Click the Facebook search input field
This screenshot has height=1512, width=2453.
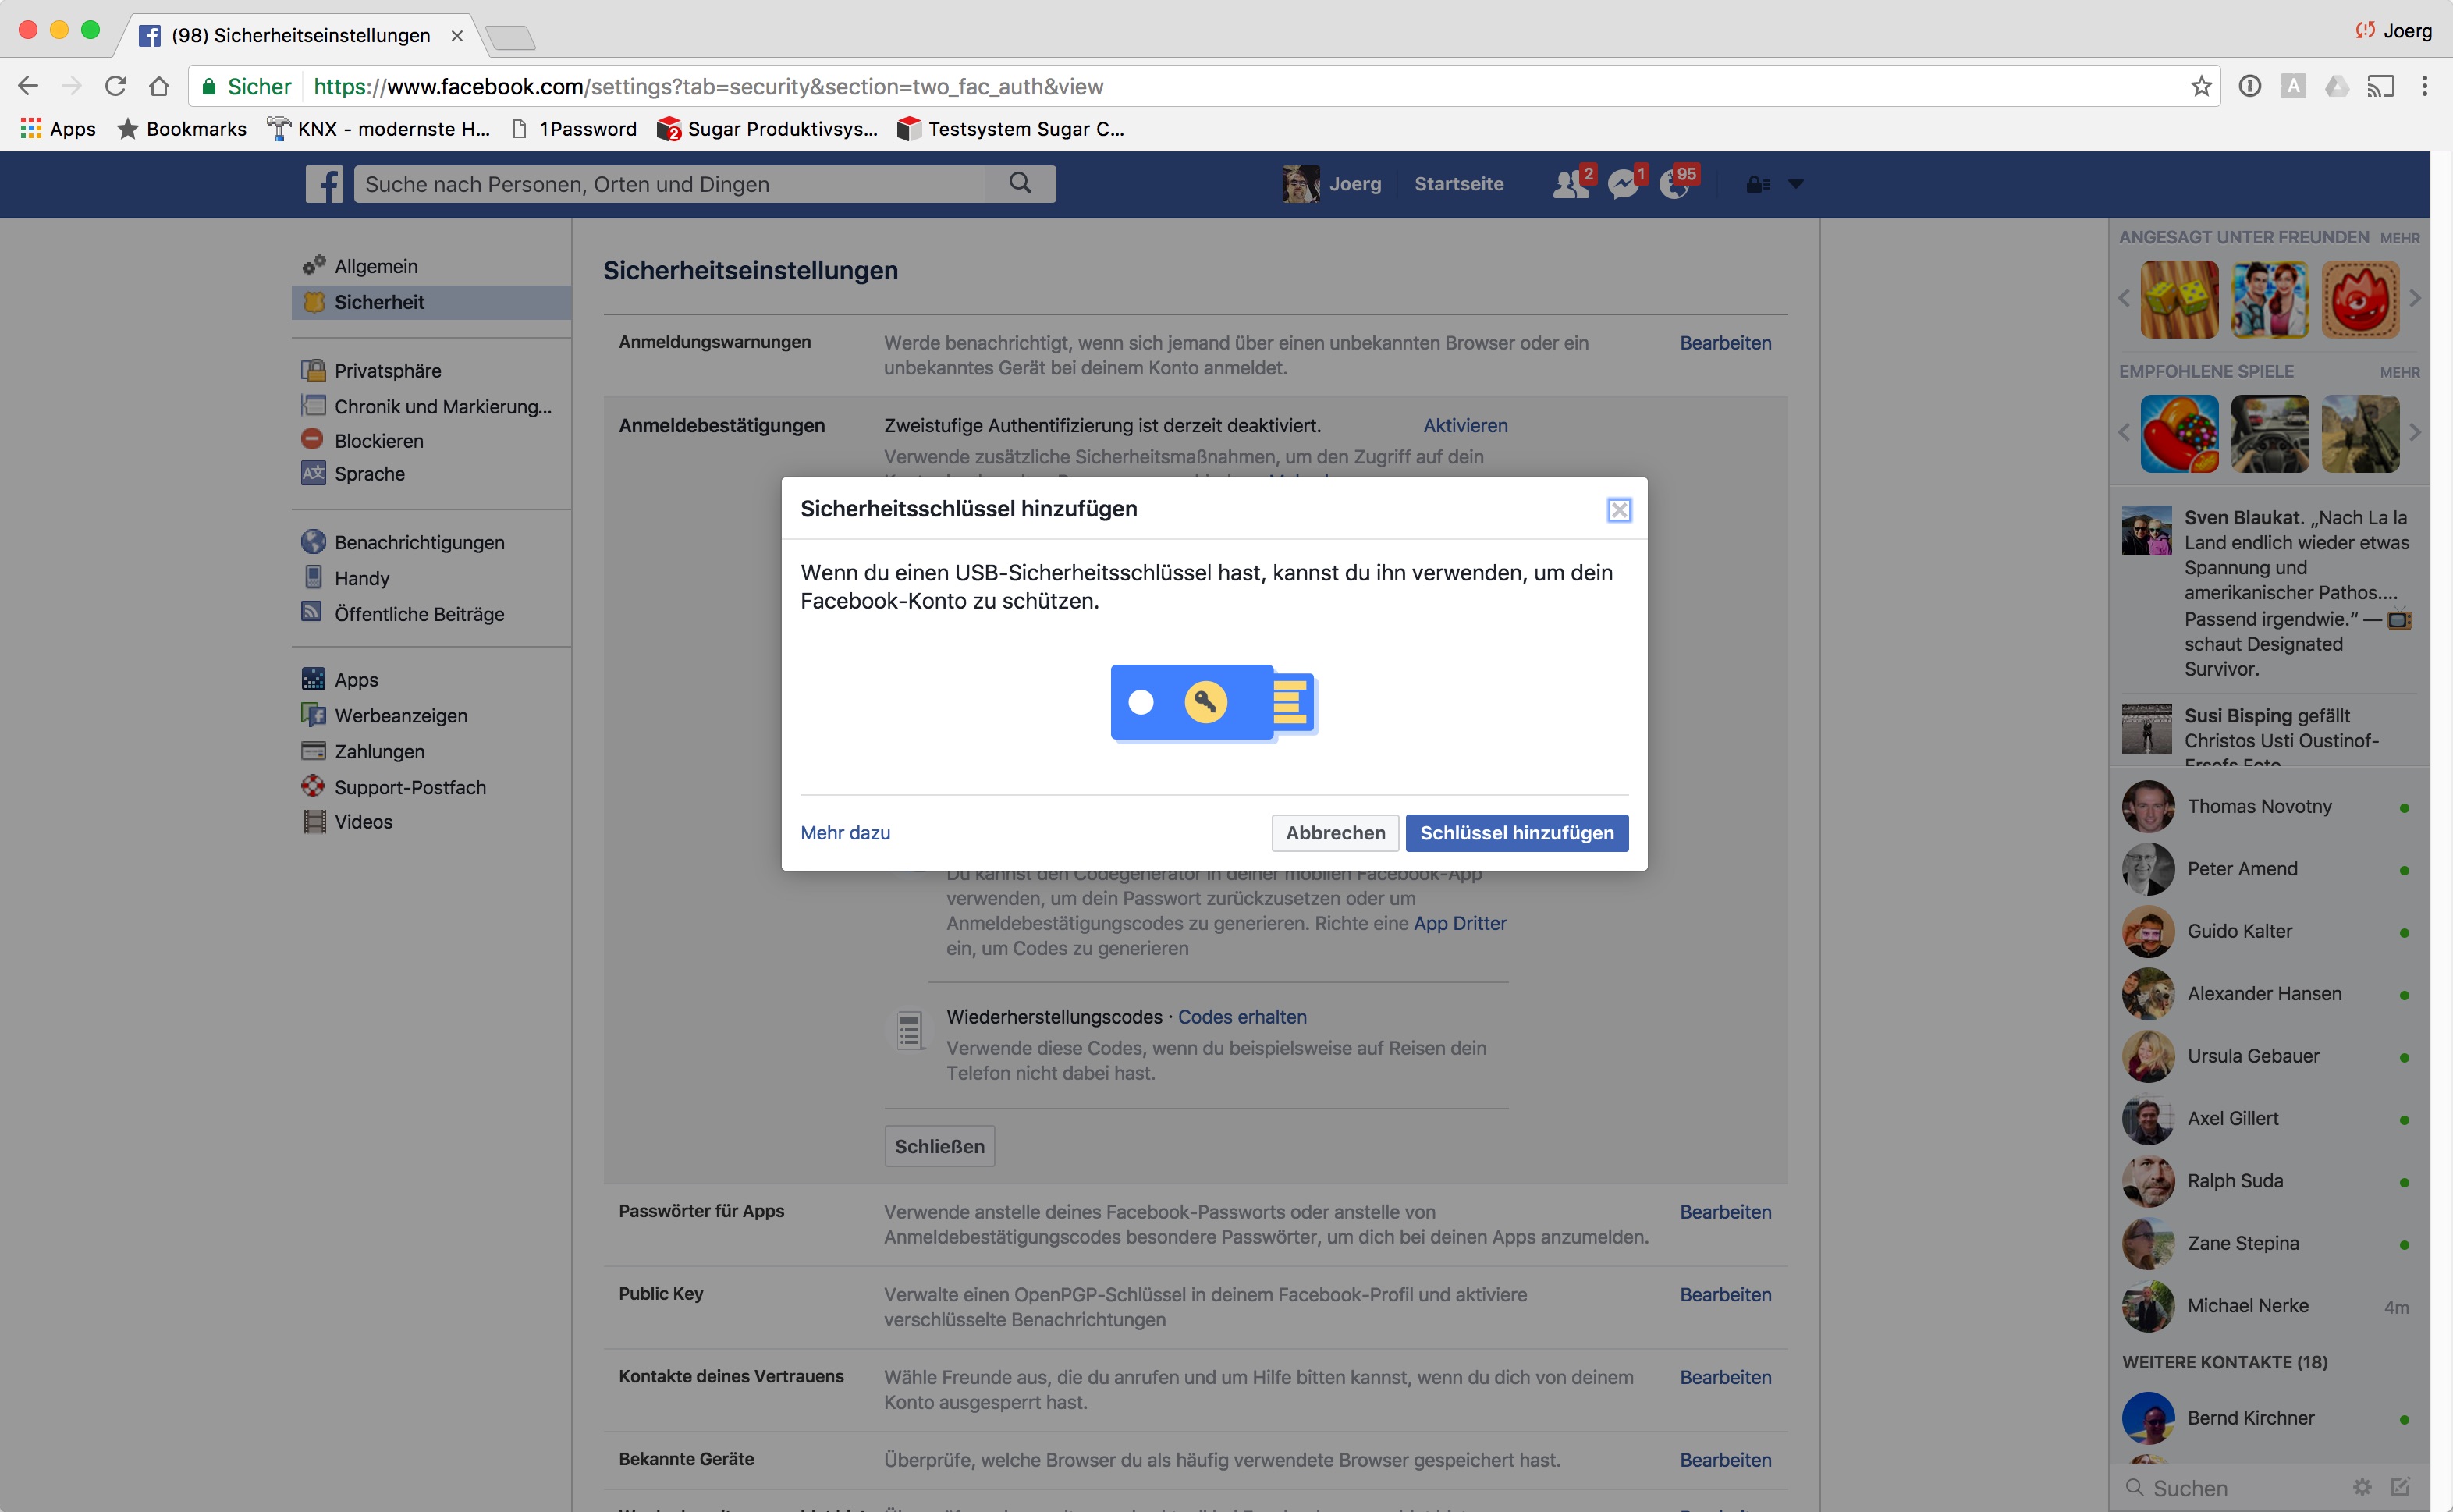pyautogui.click(x=670, y=184)
